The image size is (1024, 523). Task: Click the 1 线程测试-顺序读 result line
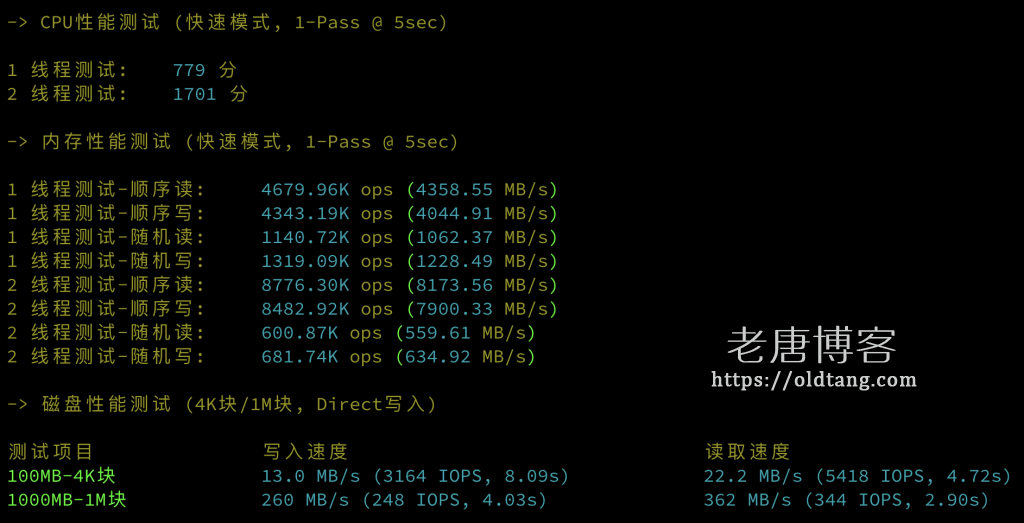(282, 190)
